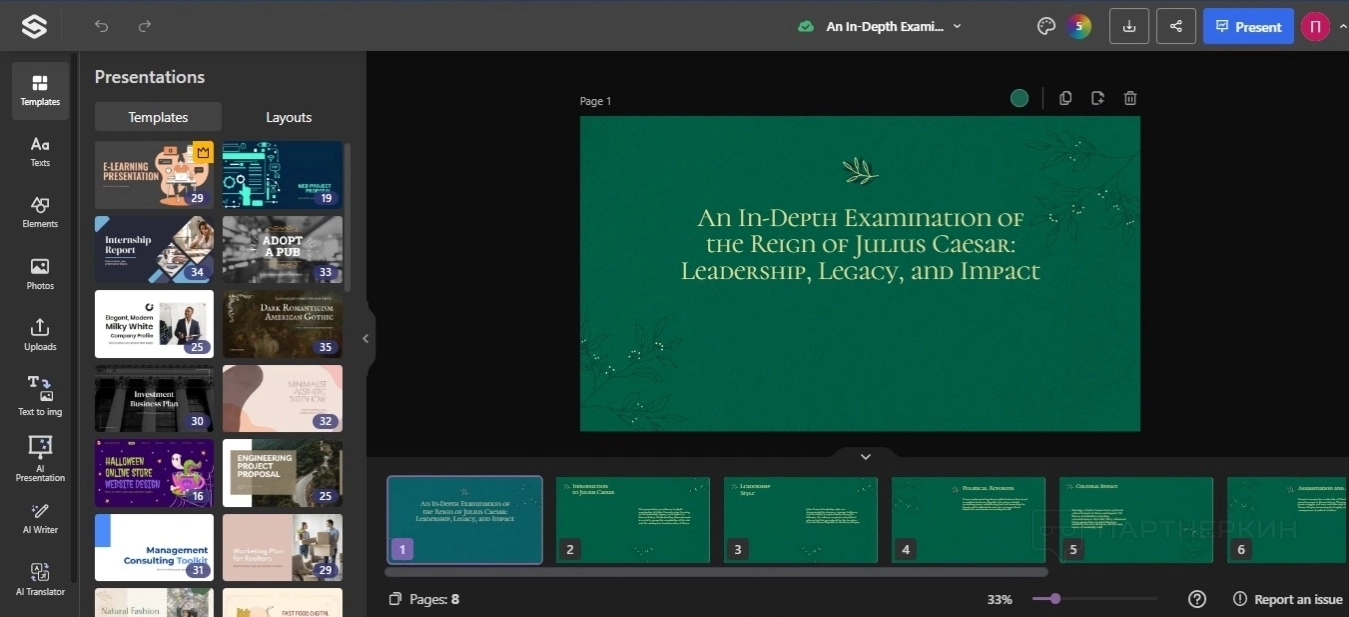Open the AI Writer sidebar tool
Viewport: 1349px width, 617px height.
40,518
